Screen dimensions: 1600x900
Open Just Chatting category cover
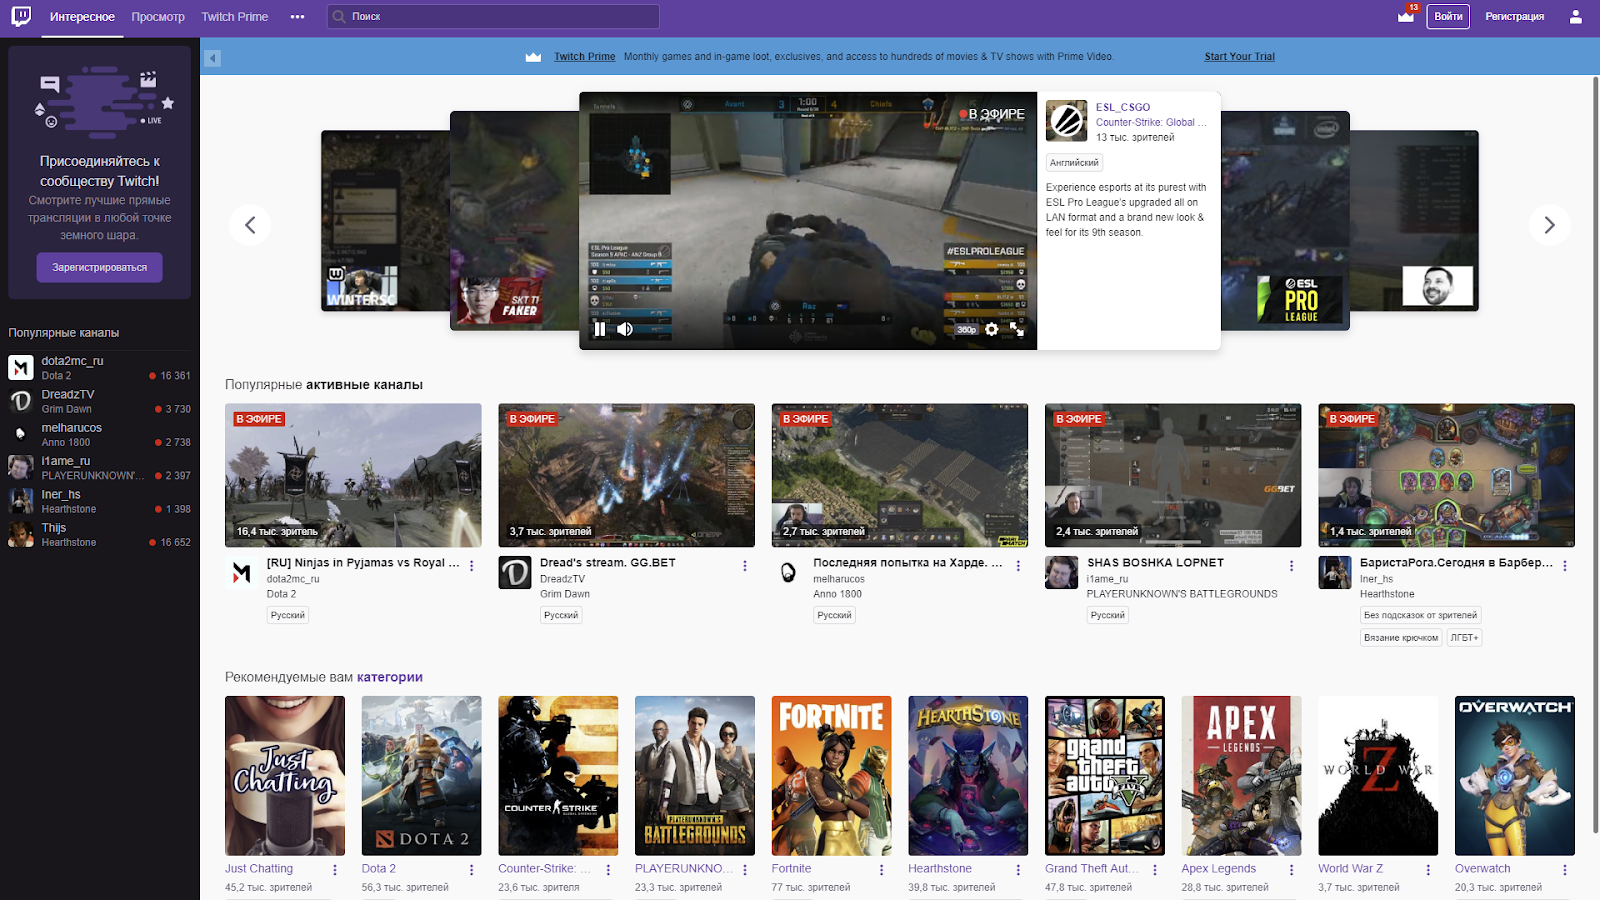(285, 776)
